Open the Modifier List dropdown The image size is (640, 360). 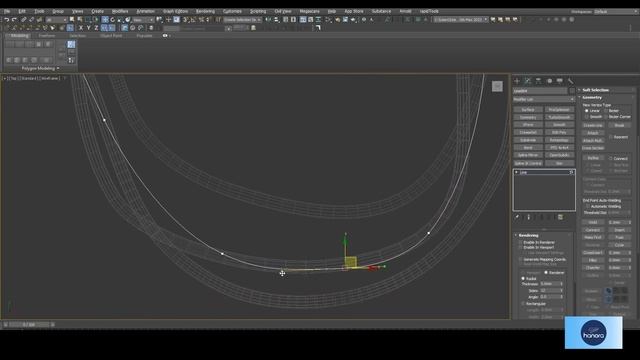(544, 99)
